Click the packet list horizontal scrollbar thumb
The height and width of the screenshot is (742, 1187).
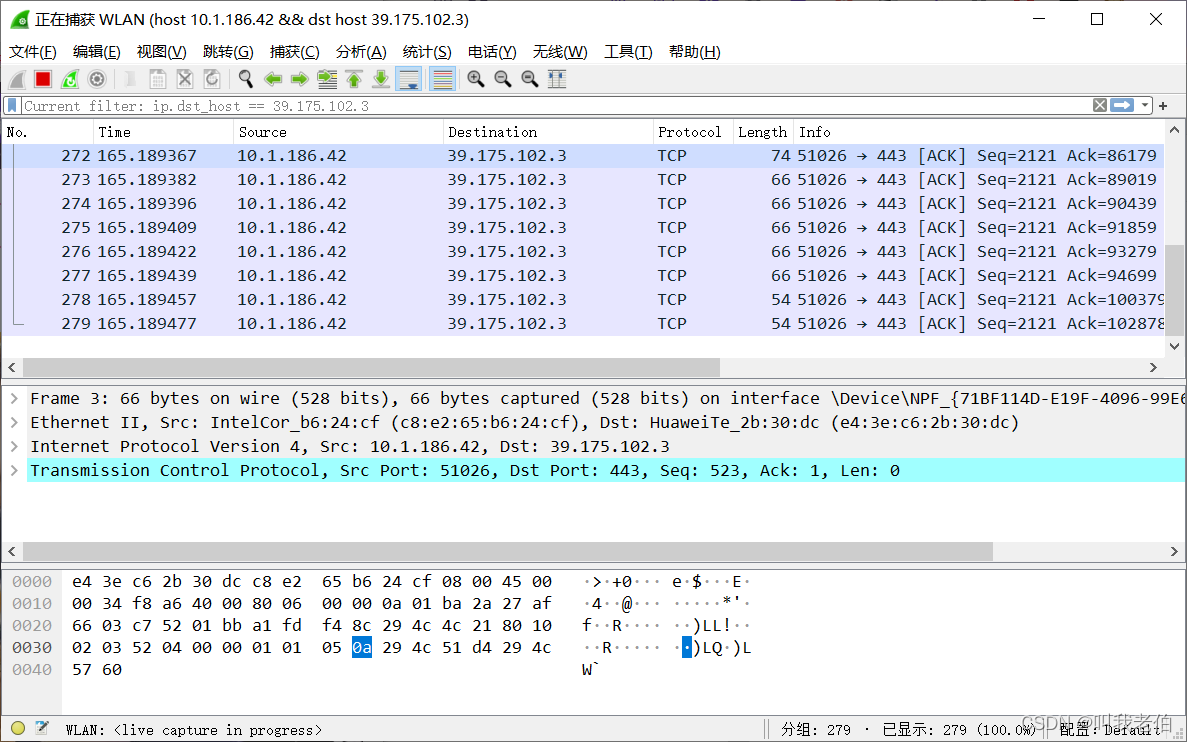(x=371, y=367)
